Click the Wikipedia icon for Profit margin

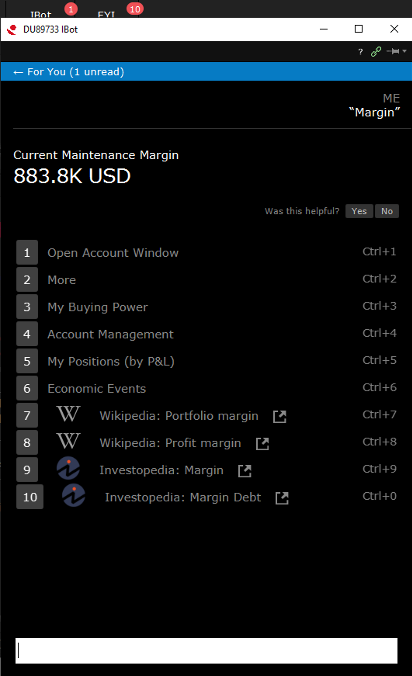[x=68, y=442]
